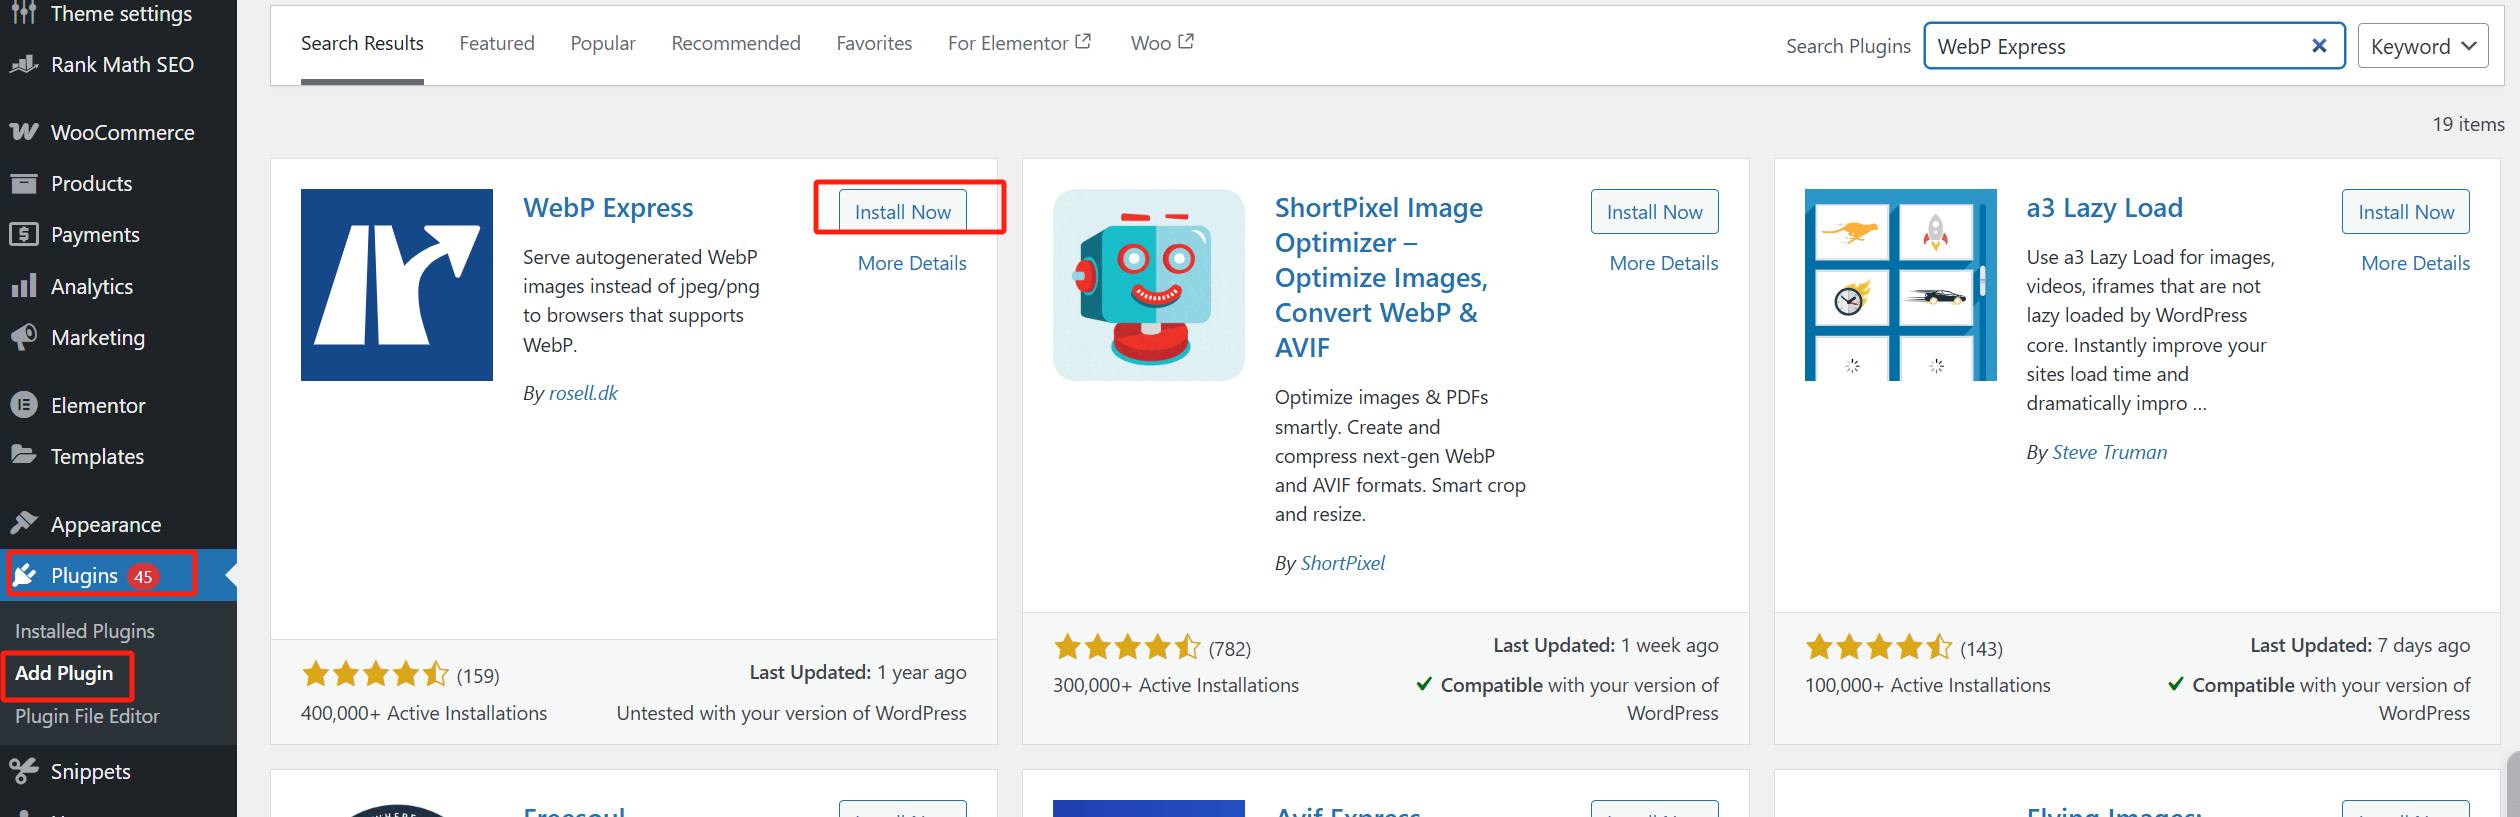The height and width of the screenshot is (817, 2520).
Task: Expand the Keyword search type dropdown
Action: 2422,46
